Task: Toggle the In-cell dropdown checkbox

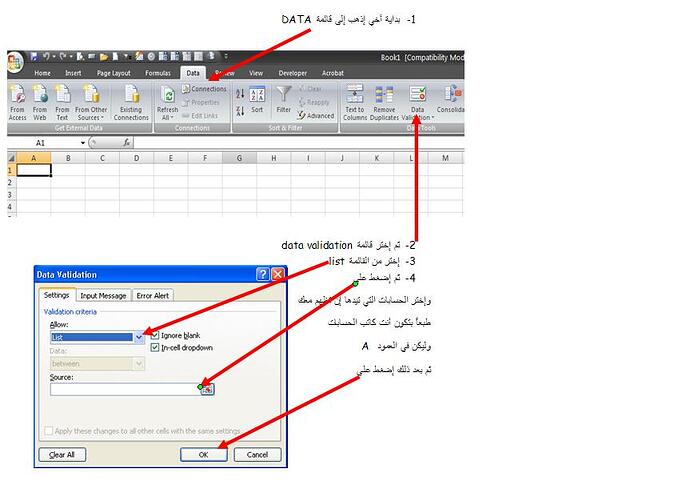Action: pyautogui.click(x=155, y=348)
